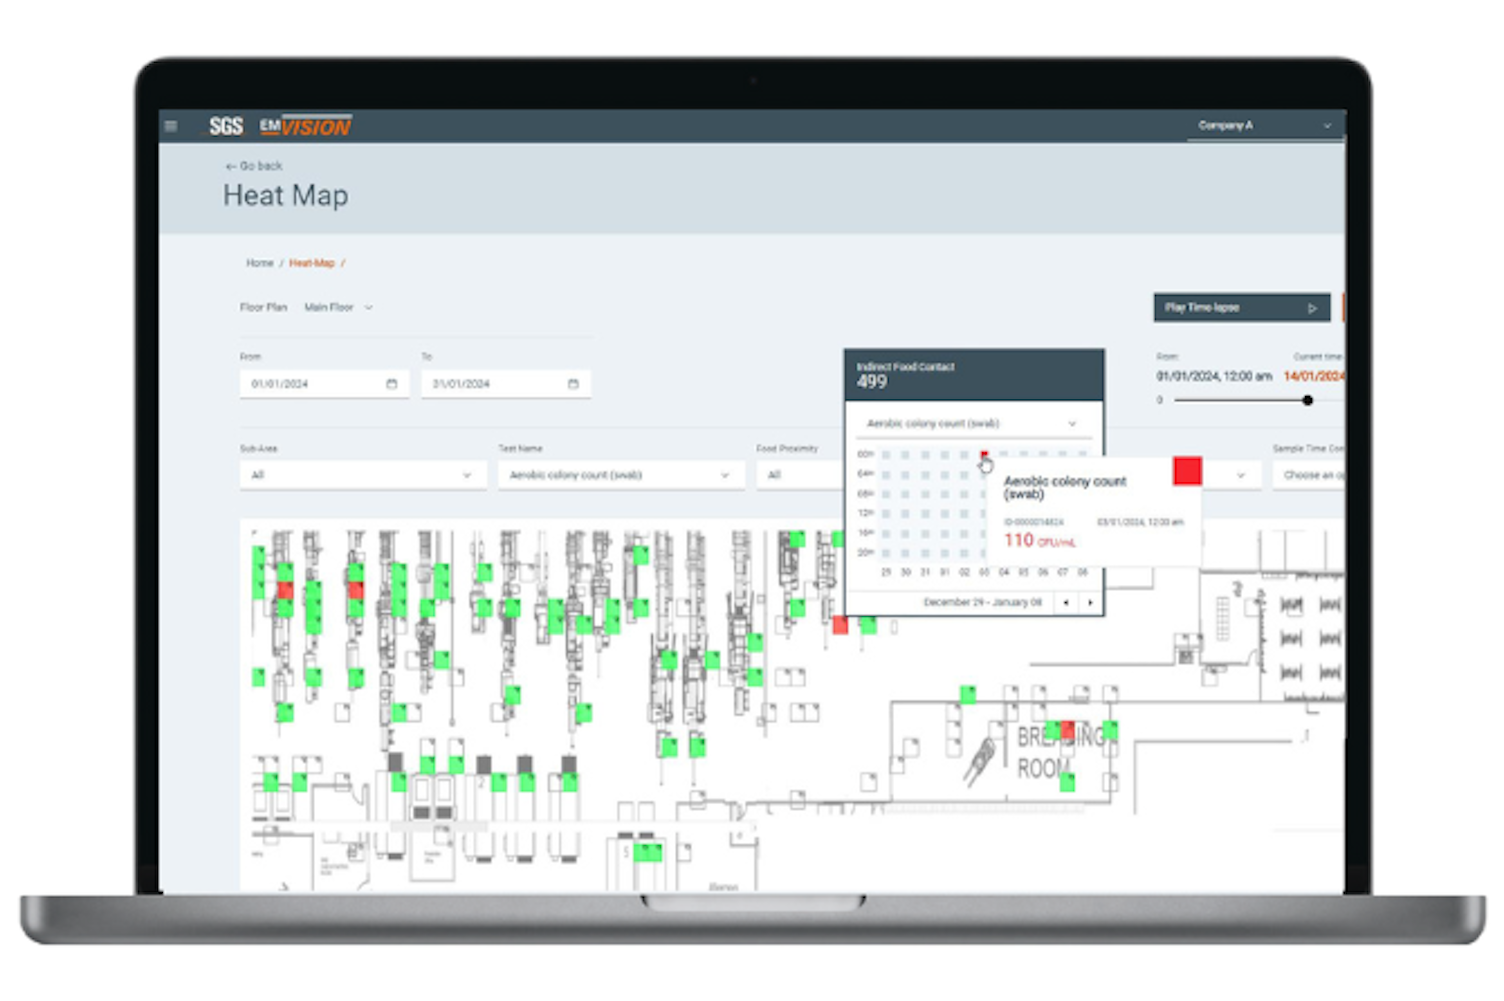Open the calendar picker for the To date
The image size is (1504, 1001).
click(x=572, y=383)
